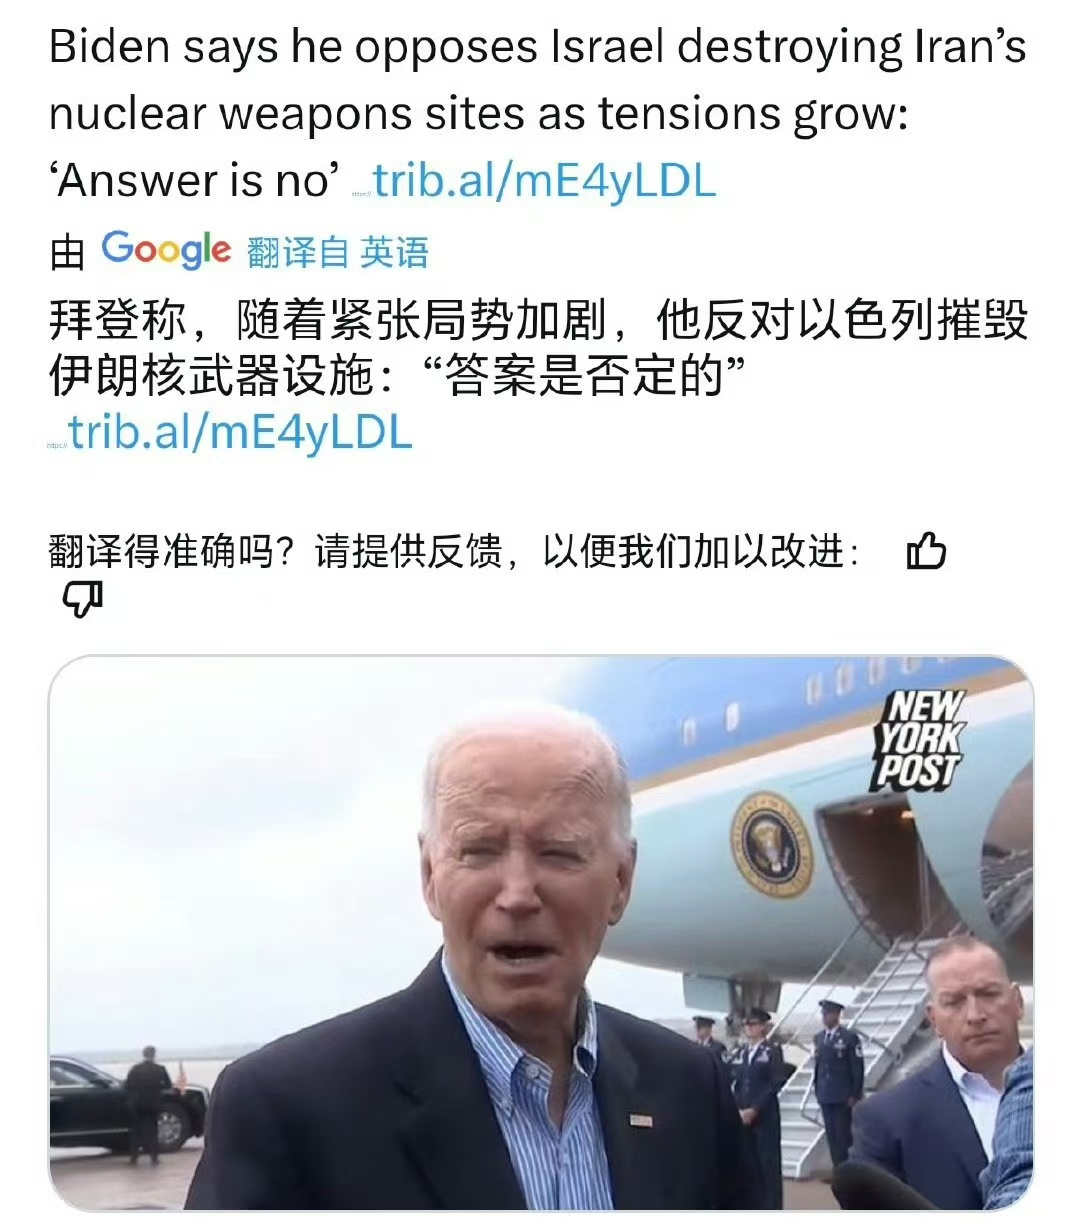Viewport: 1080px width, 1224px height.
Task: Click the New York Post watermark logo
Action: click(918, 740)
